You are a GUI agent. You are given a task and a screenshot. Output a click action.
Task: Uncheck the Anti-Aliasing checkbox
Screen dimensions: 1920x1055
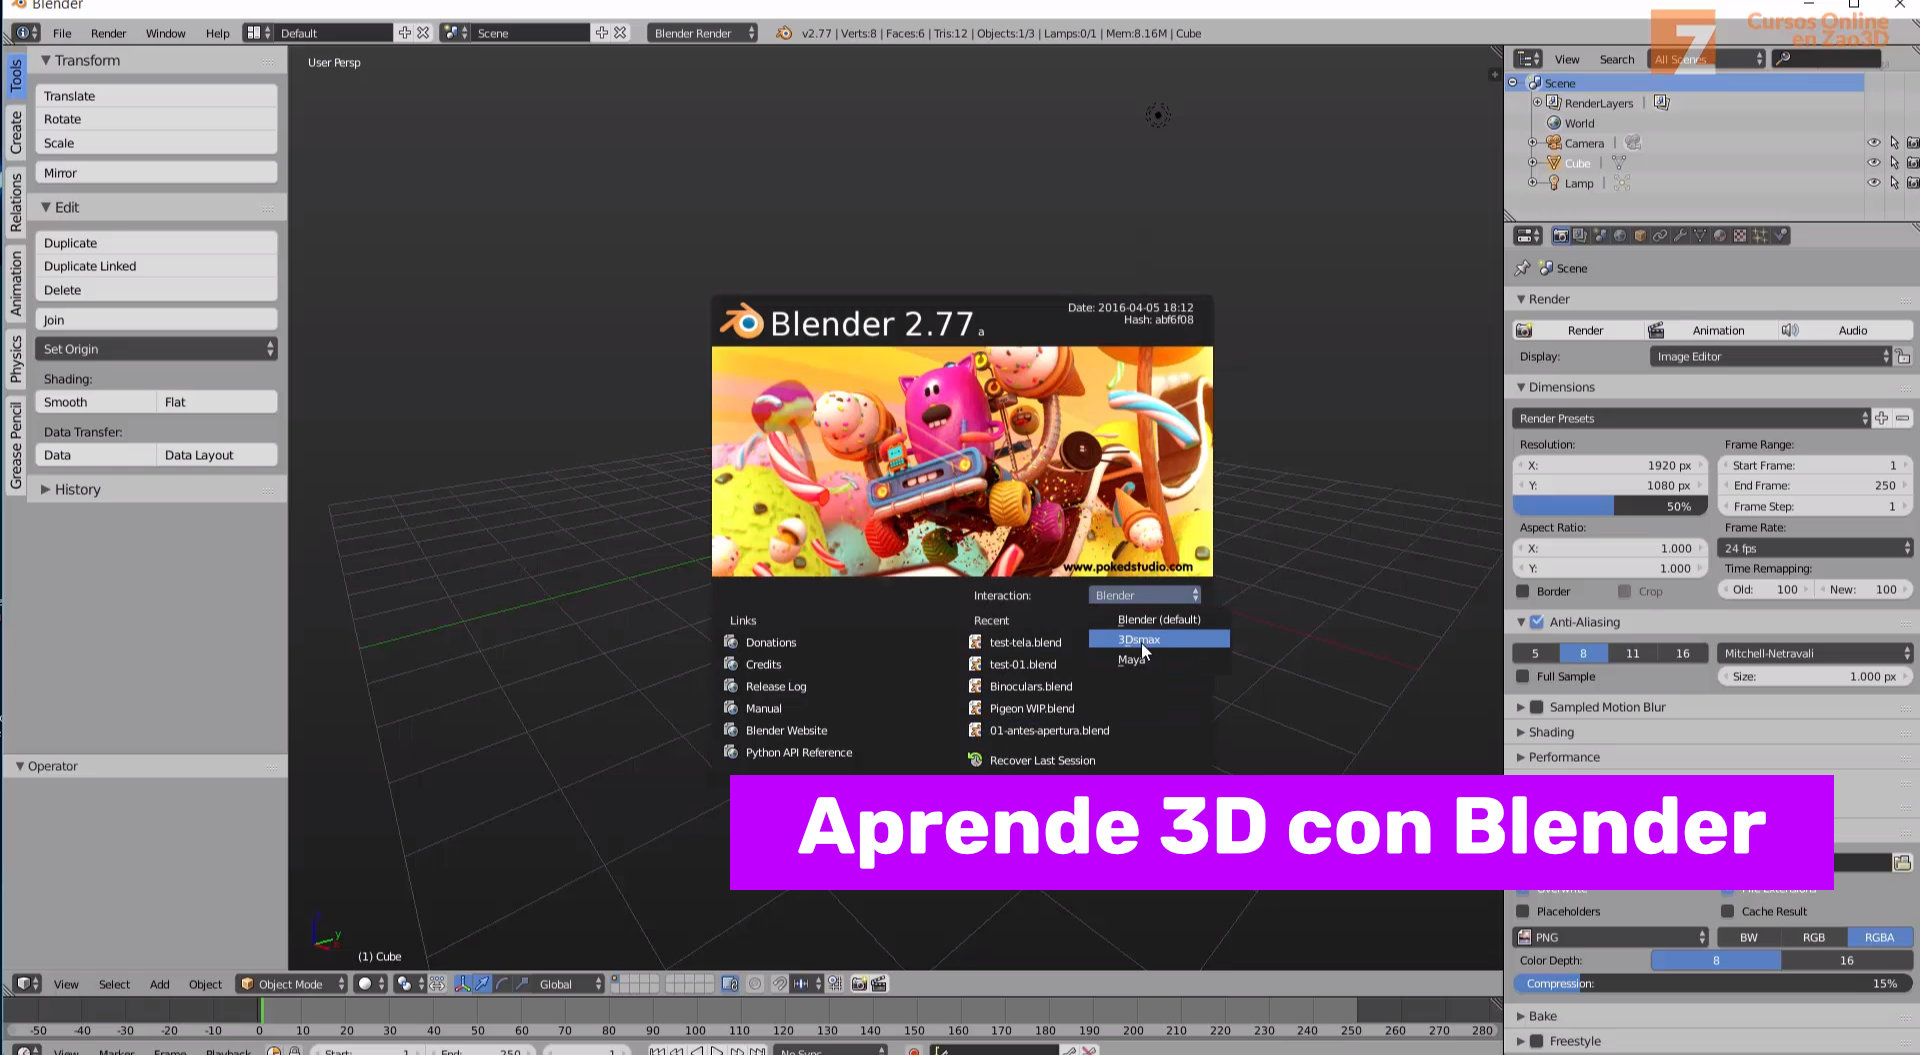click(1536, 622)
